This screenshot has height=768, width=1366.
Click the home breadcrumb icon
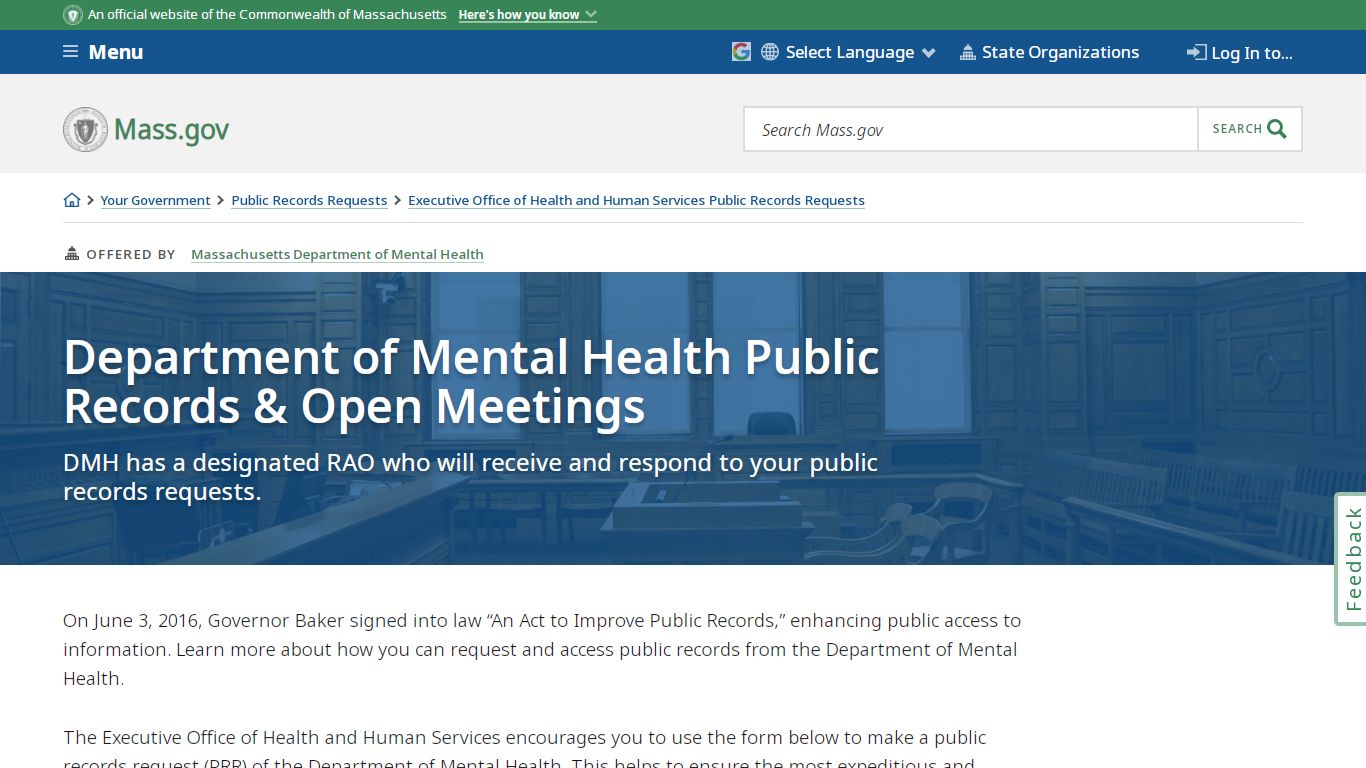72,200
